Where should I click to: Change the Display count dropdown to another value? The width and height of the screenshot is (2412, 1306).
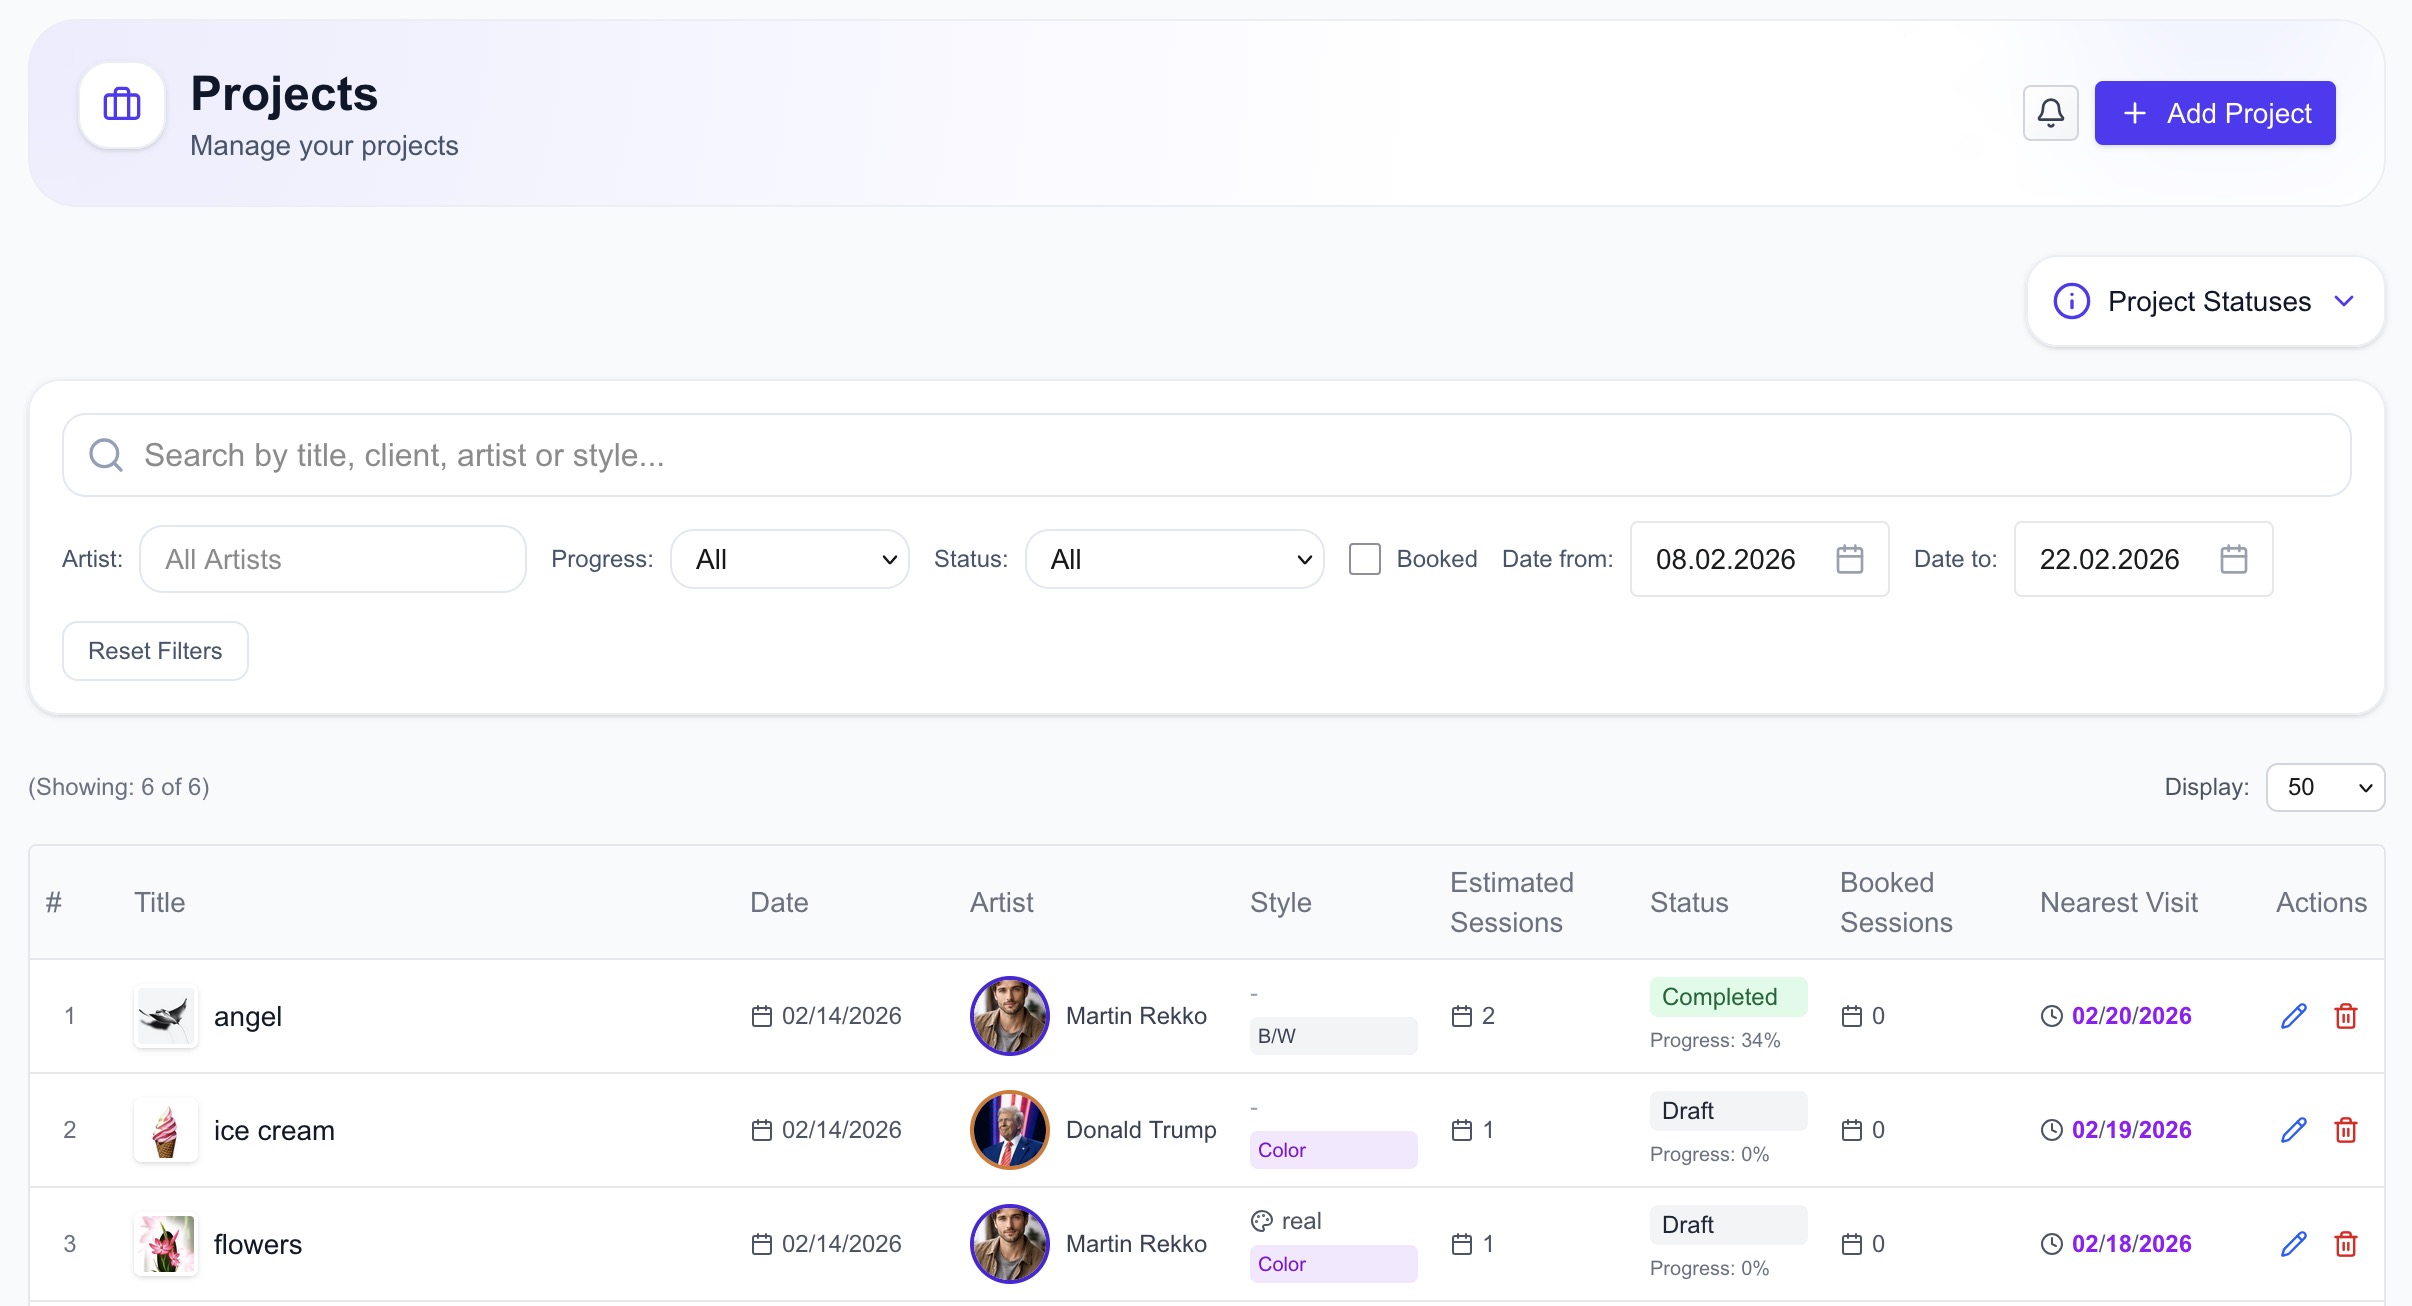click(2323, 787)
